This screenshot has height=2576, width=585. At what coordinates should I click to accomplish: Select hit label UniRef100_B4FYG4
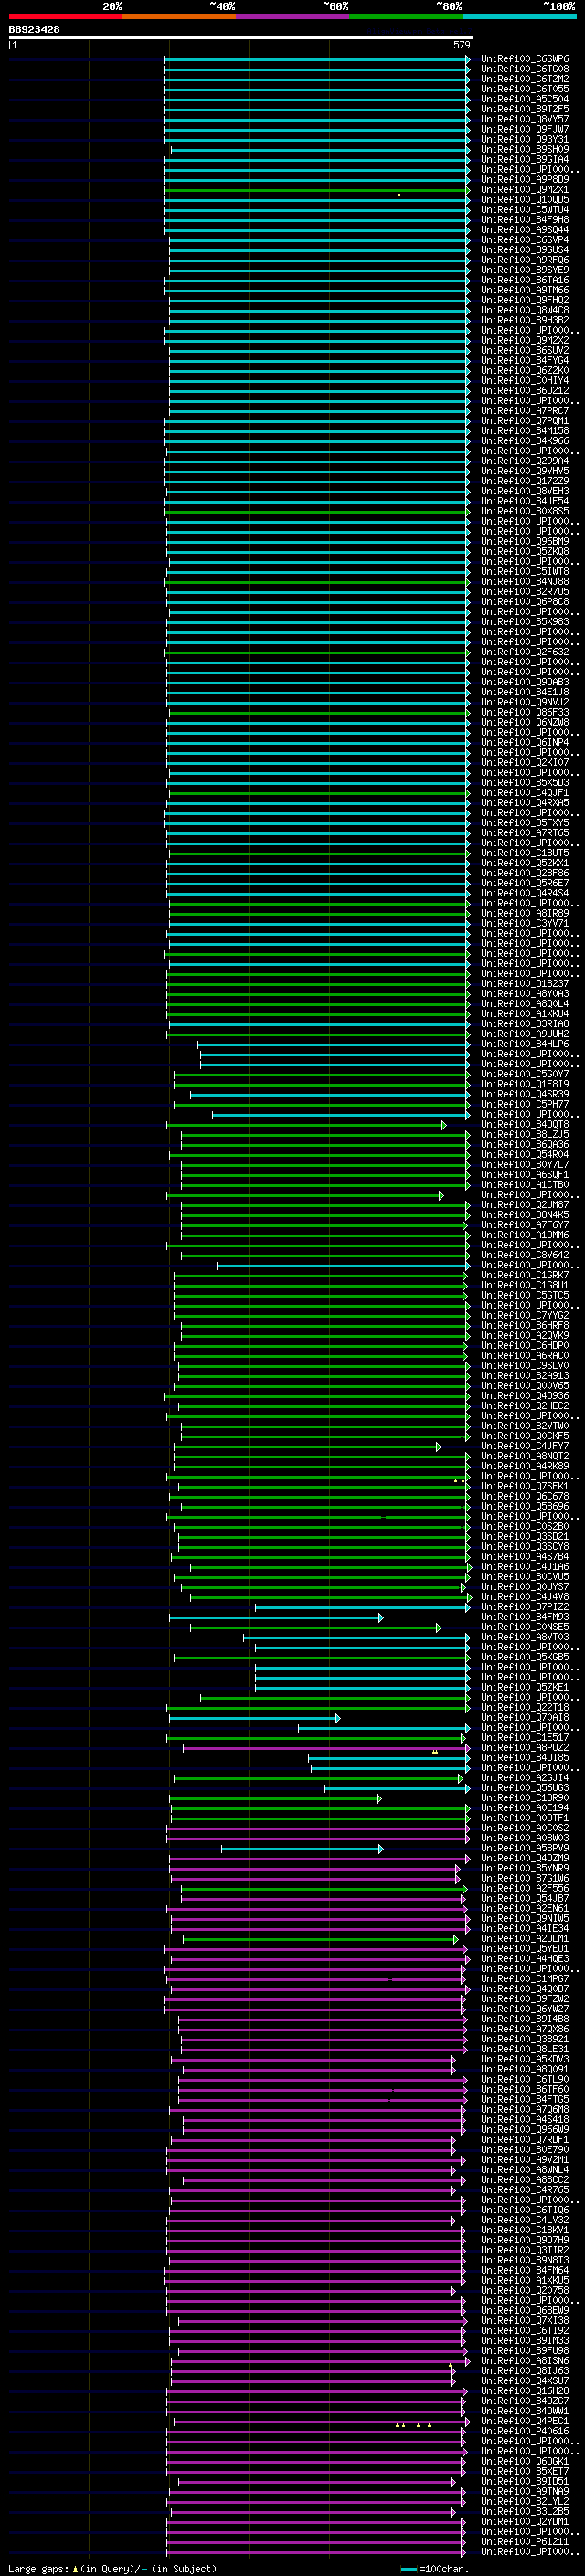(525, 360)
